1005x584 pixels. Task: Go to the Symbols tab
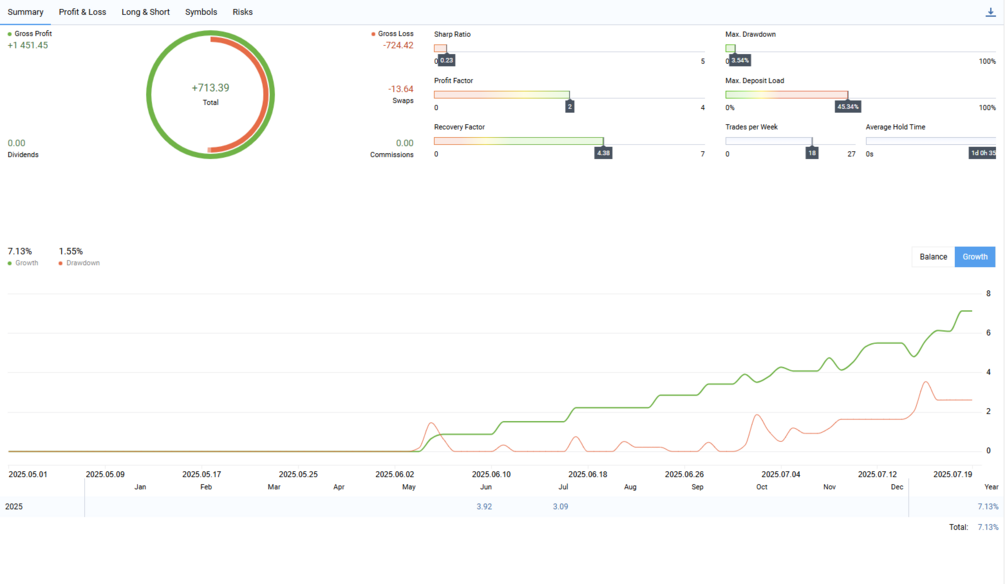pyautogui.click(x=201, y=12)
